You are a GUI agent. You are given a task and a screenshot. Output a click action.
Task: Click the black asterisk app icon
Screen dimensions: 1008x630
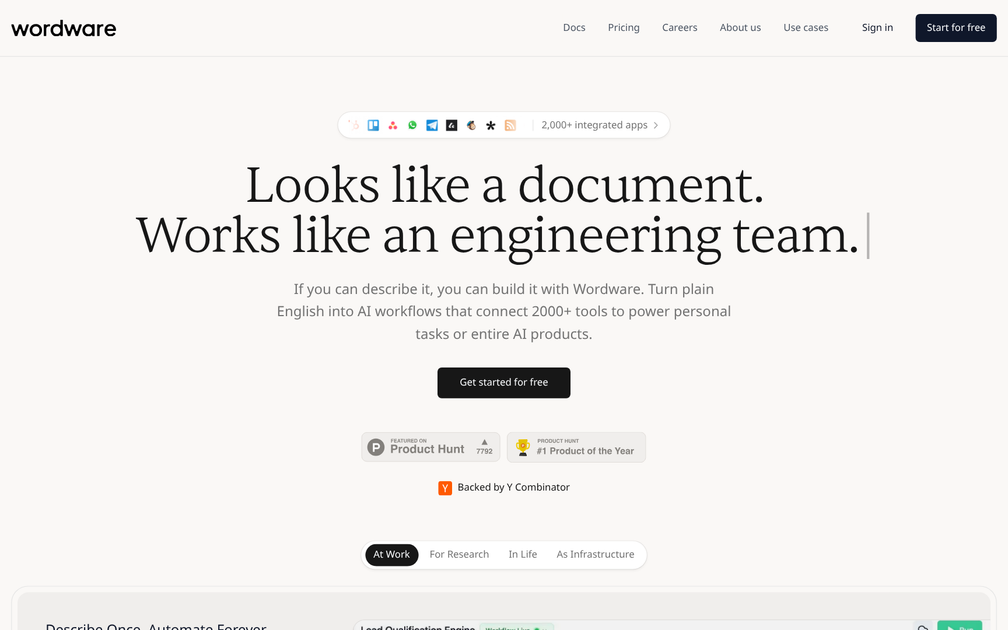coord(490,124)
